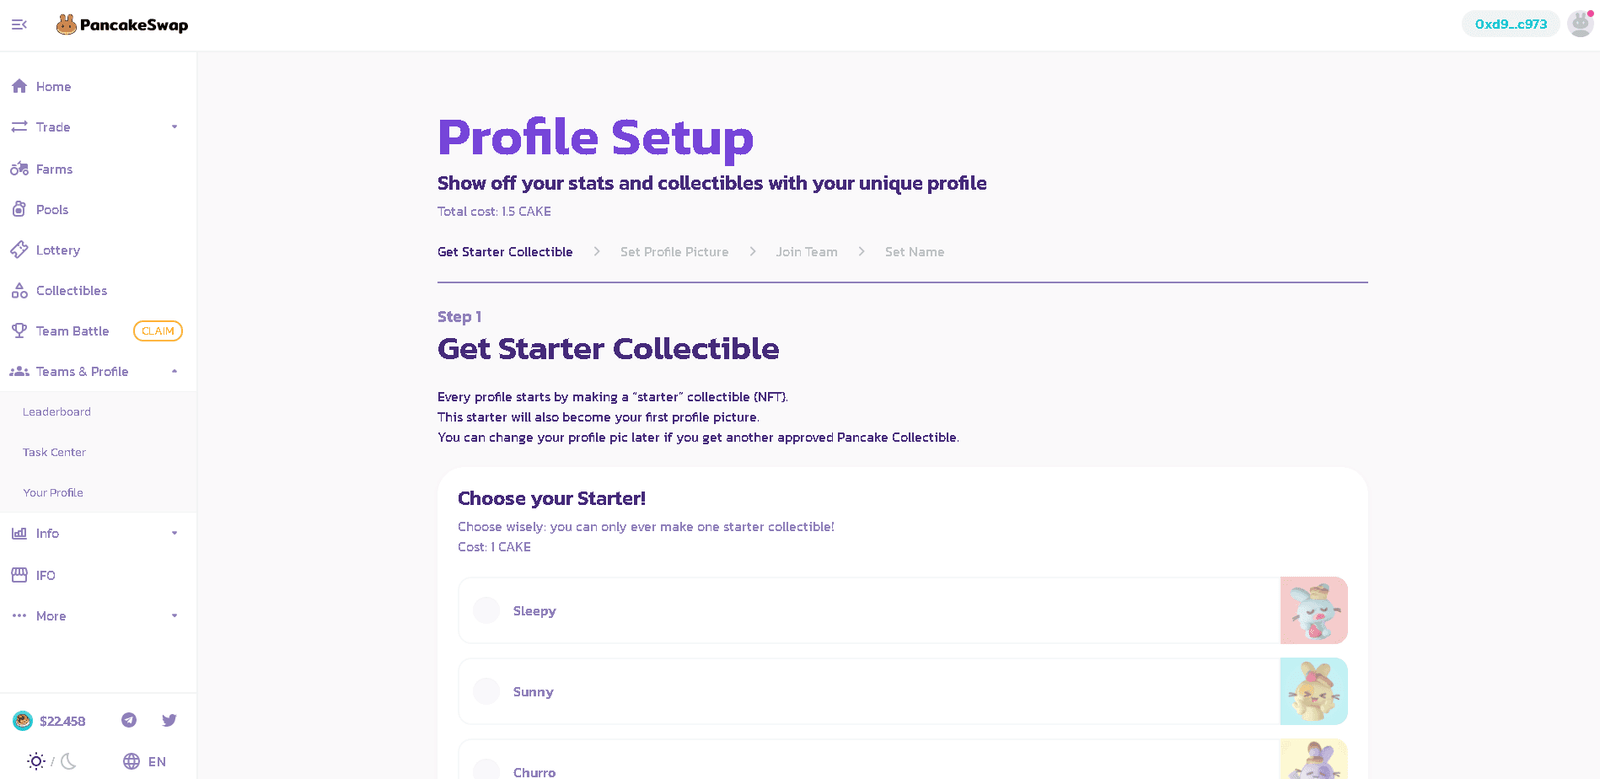Open Farms via the tractor icon
1600x779 pixels.
[x=19, y=169]
